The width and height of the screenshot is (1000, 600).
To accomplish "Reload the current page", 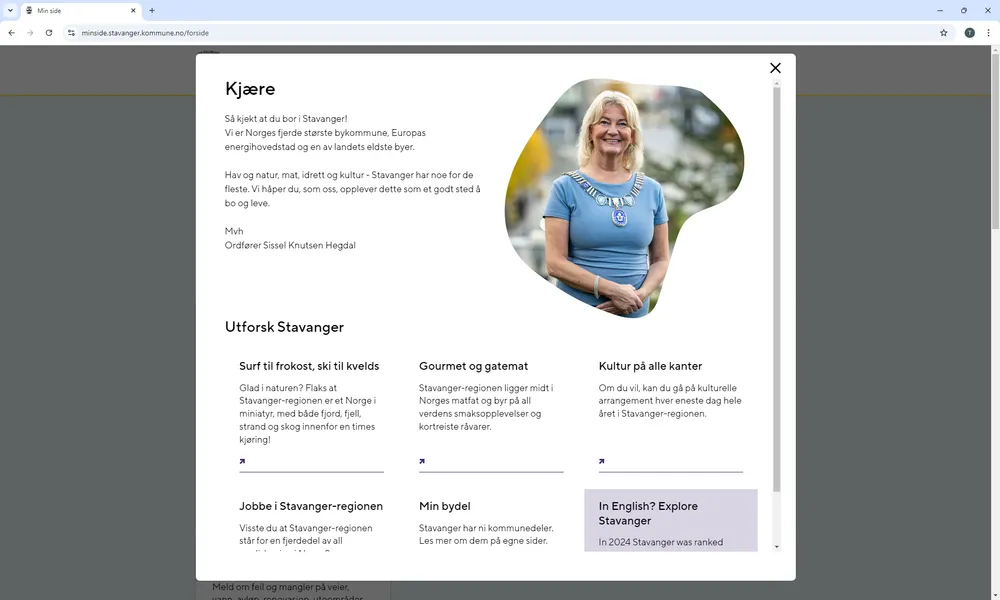I will pos(48,33).
